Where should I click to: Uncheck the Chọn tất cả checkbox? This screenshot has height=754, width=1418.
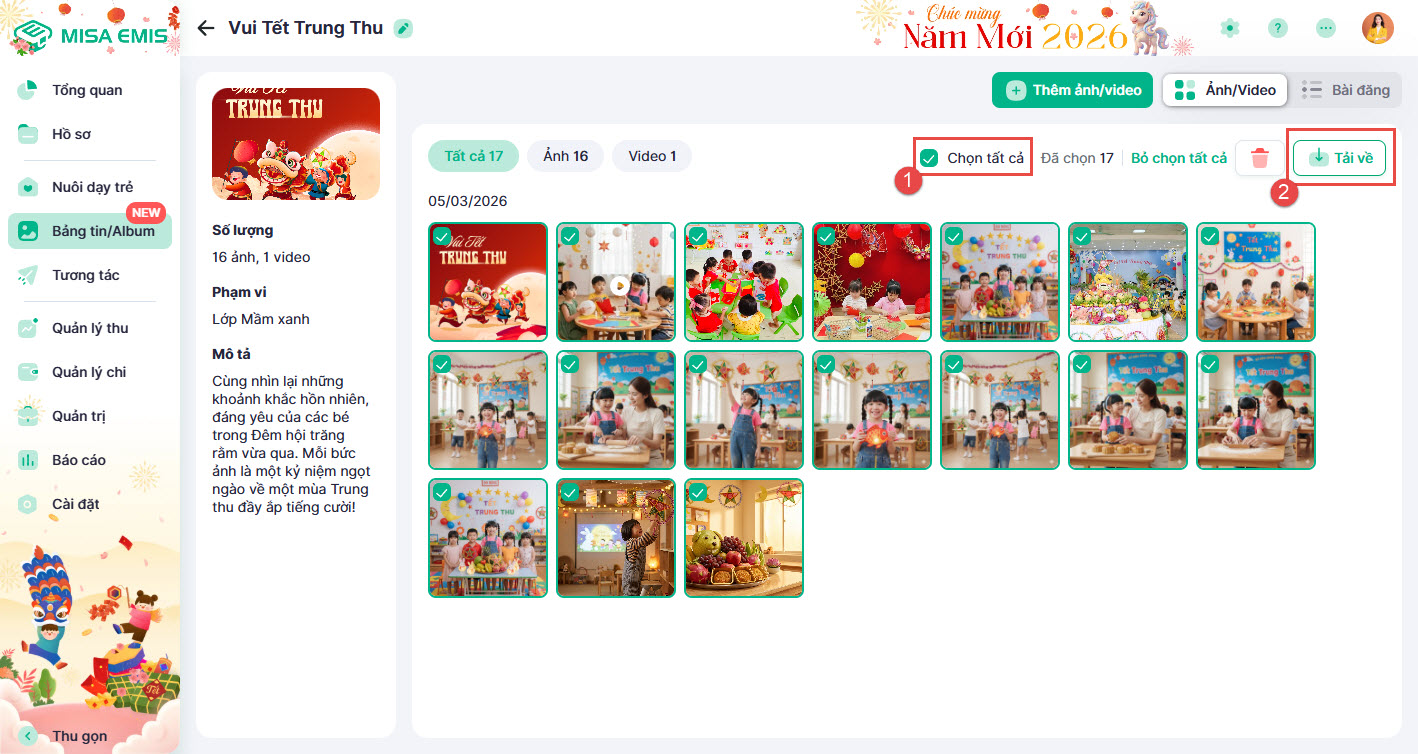click(929, 158)
